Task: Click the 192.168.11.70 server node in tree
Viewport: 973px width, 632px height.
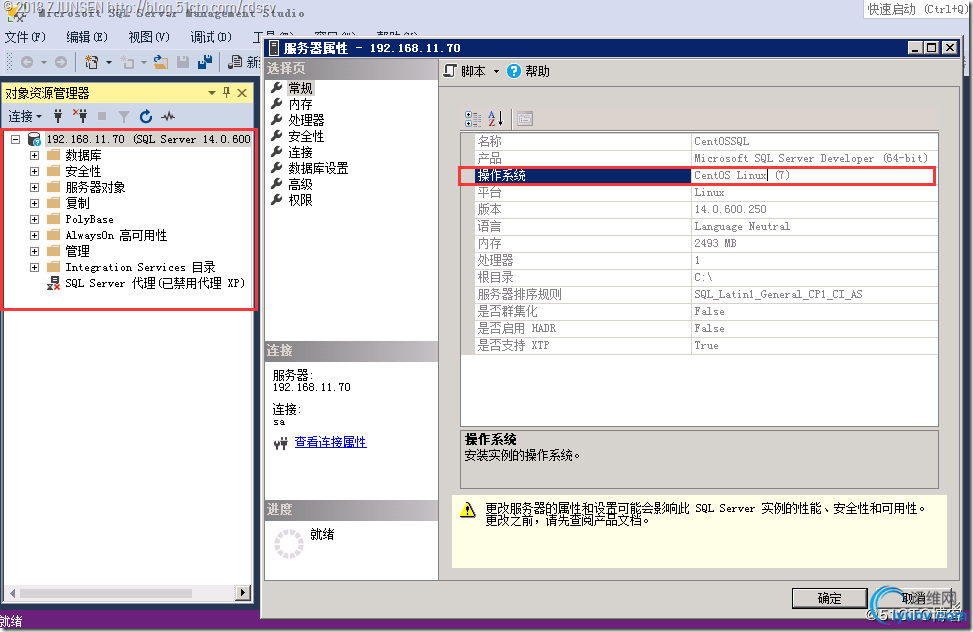Action: coord(148,140)
